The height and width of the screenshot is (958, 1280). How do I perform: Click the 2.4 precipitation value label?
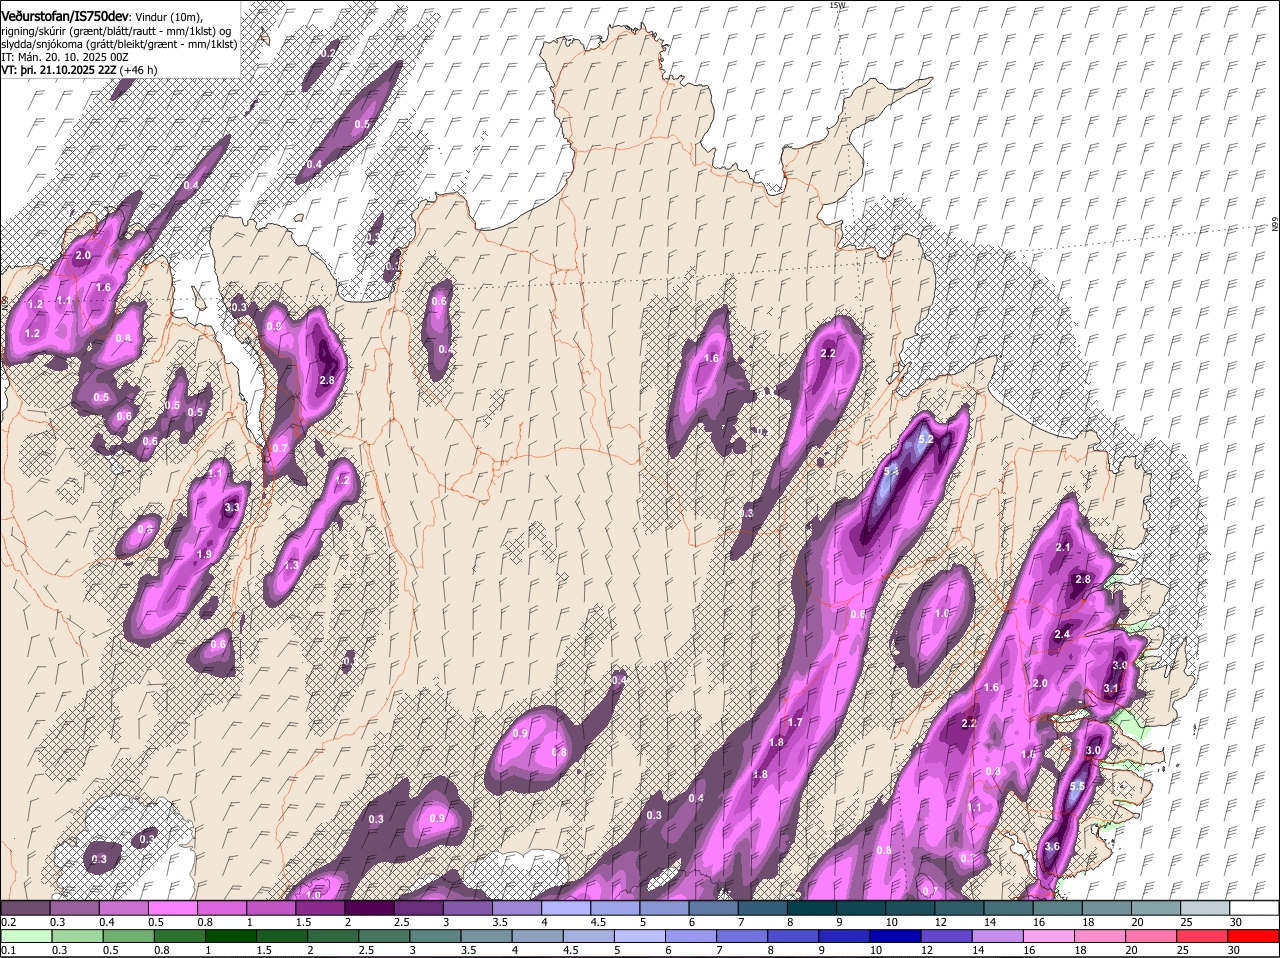coord(1062,634)
